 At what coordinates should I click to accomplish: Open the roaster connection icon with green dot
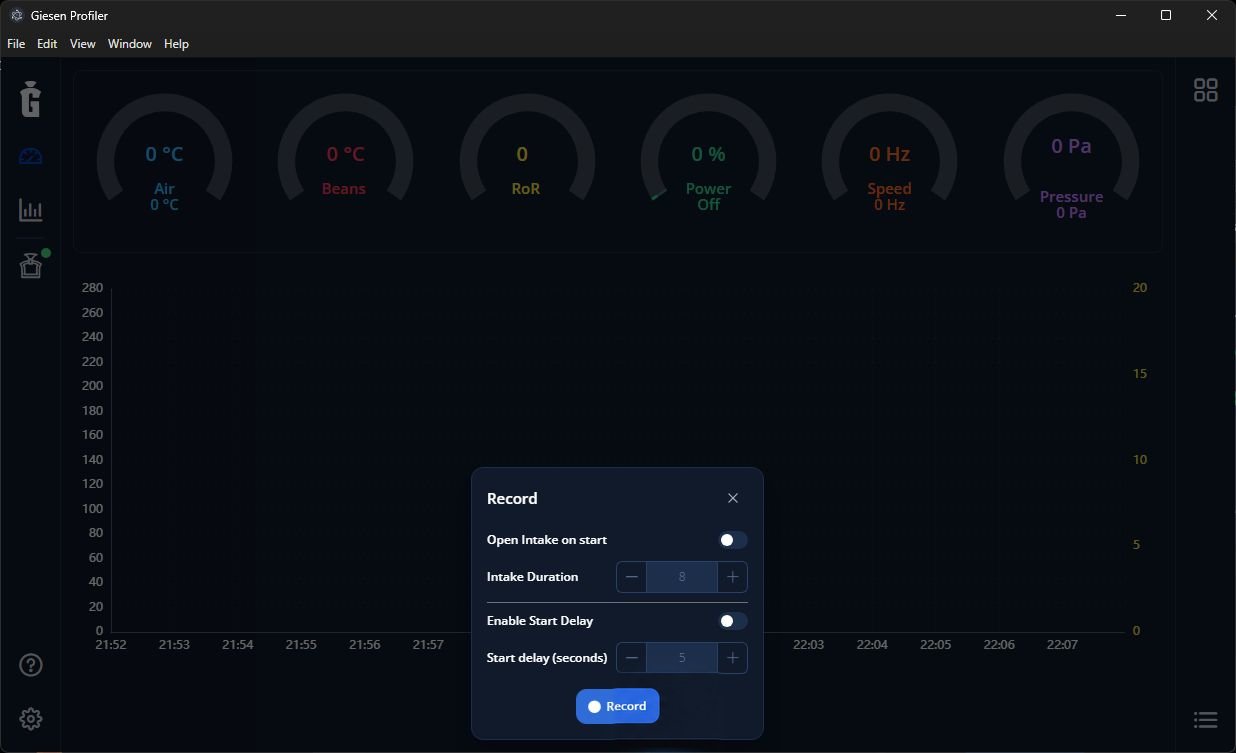(32, 265)
